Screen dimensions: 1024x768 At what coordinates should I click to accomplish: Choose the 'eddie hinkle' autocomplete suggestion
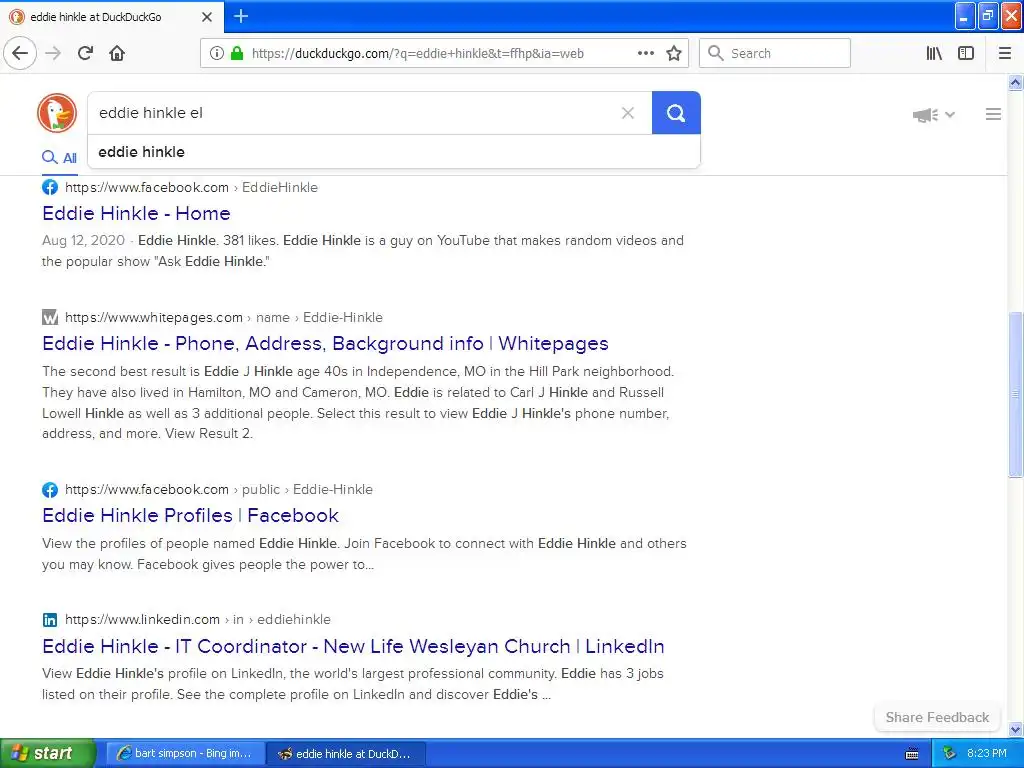click(394, 152)
